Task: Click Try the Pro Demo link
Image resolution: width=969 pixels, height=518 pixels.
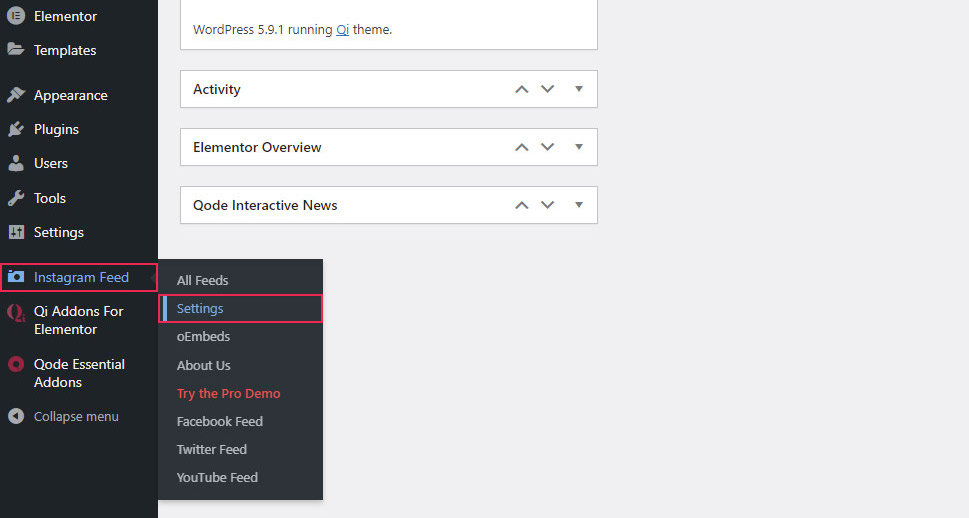Action: pyautogui.click(x=229, y=393)
